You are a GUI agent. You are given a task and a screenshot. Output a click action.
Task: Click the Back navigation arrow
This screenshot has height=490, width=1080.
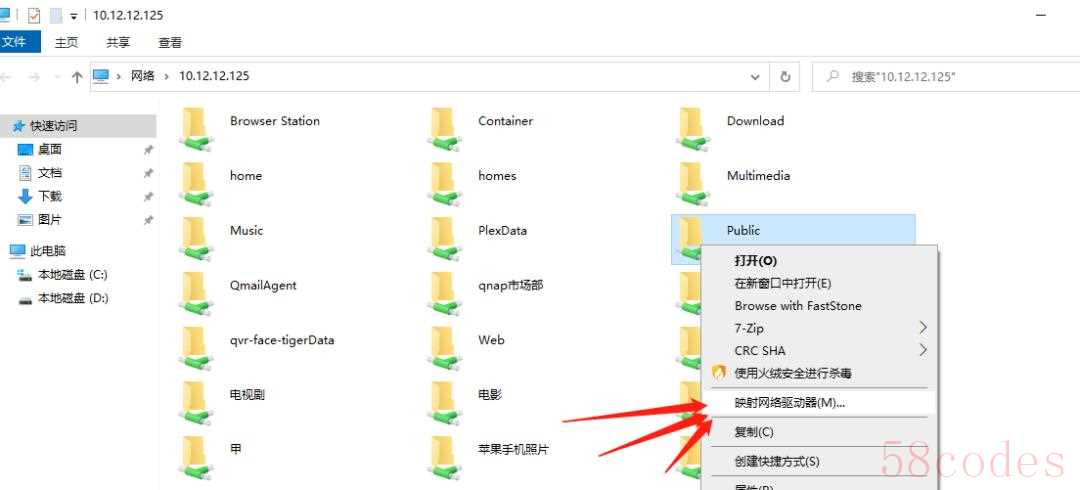click(6, 77)
